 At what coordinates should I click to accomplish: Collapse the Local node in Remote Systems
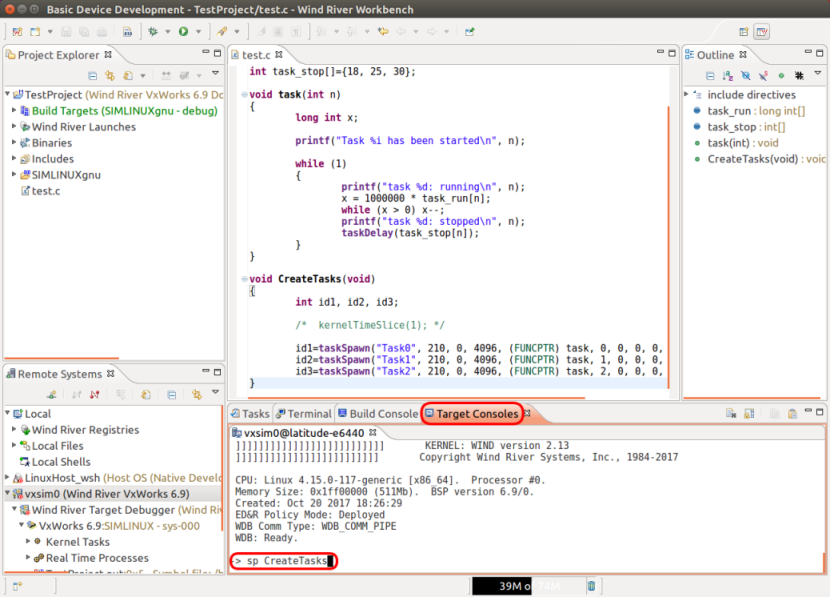click(7, 413)
